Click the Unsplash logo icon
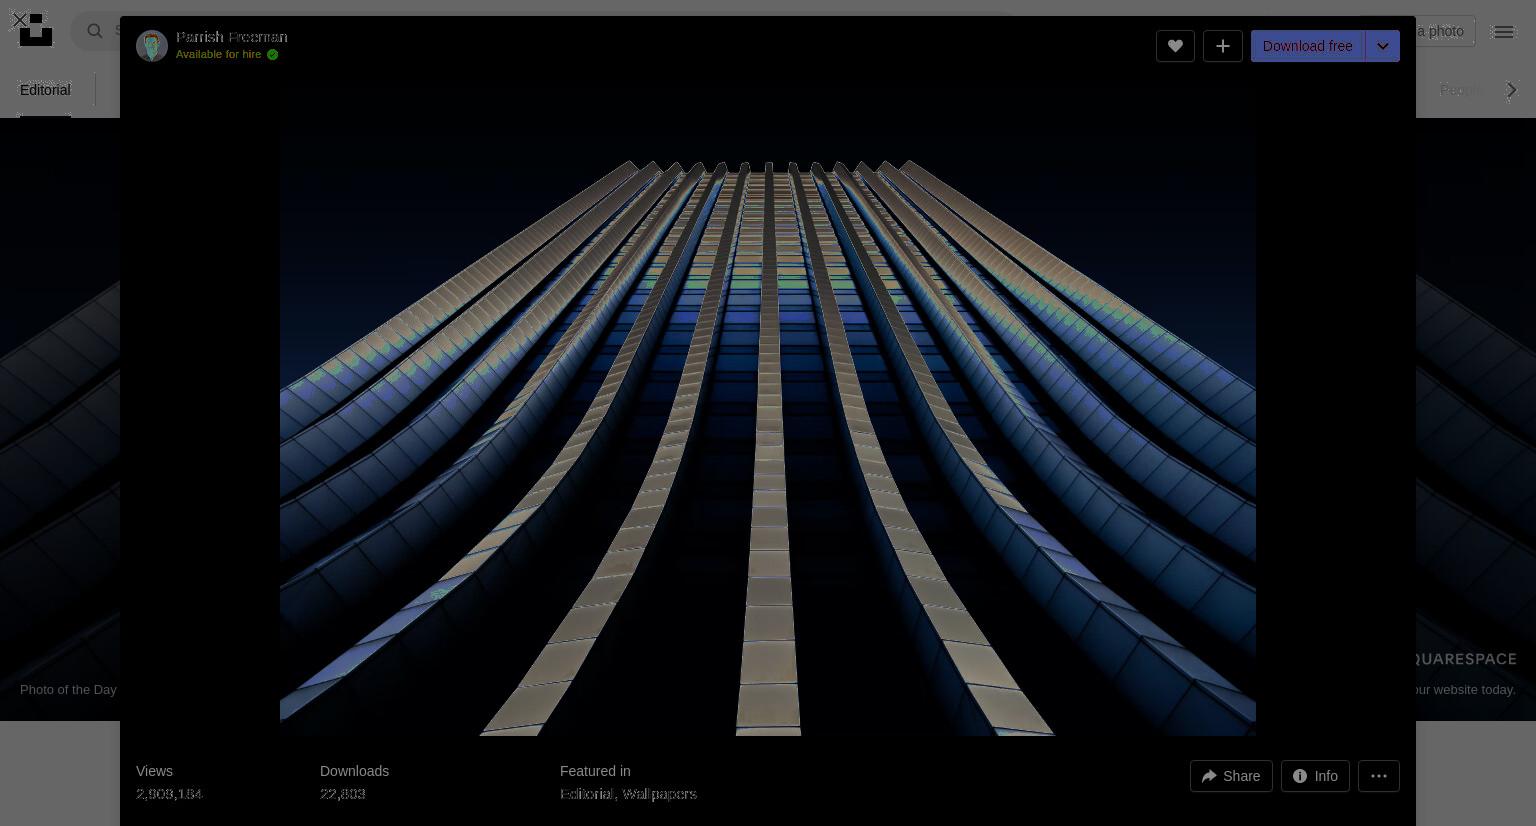Image resolution: width=1536 pixels, height=826 pixels. [36, 30]
